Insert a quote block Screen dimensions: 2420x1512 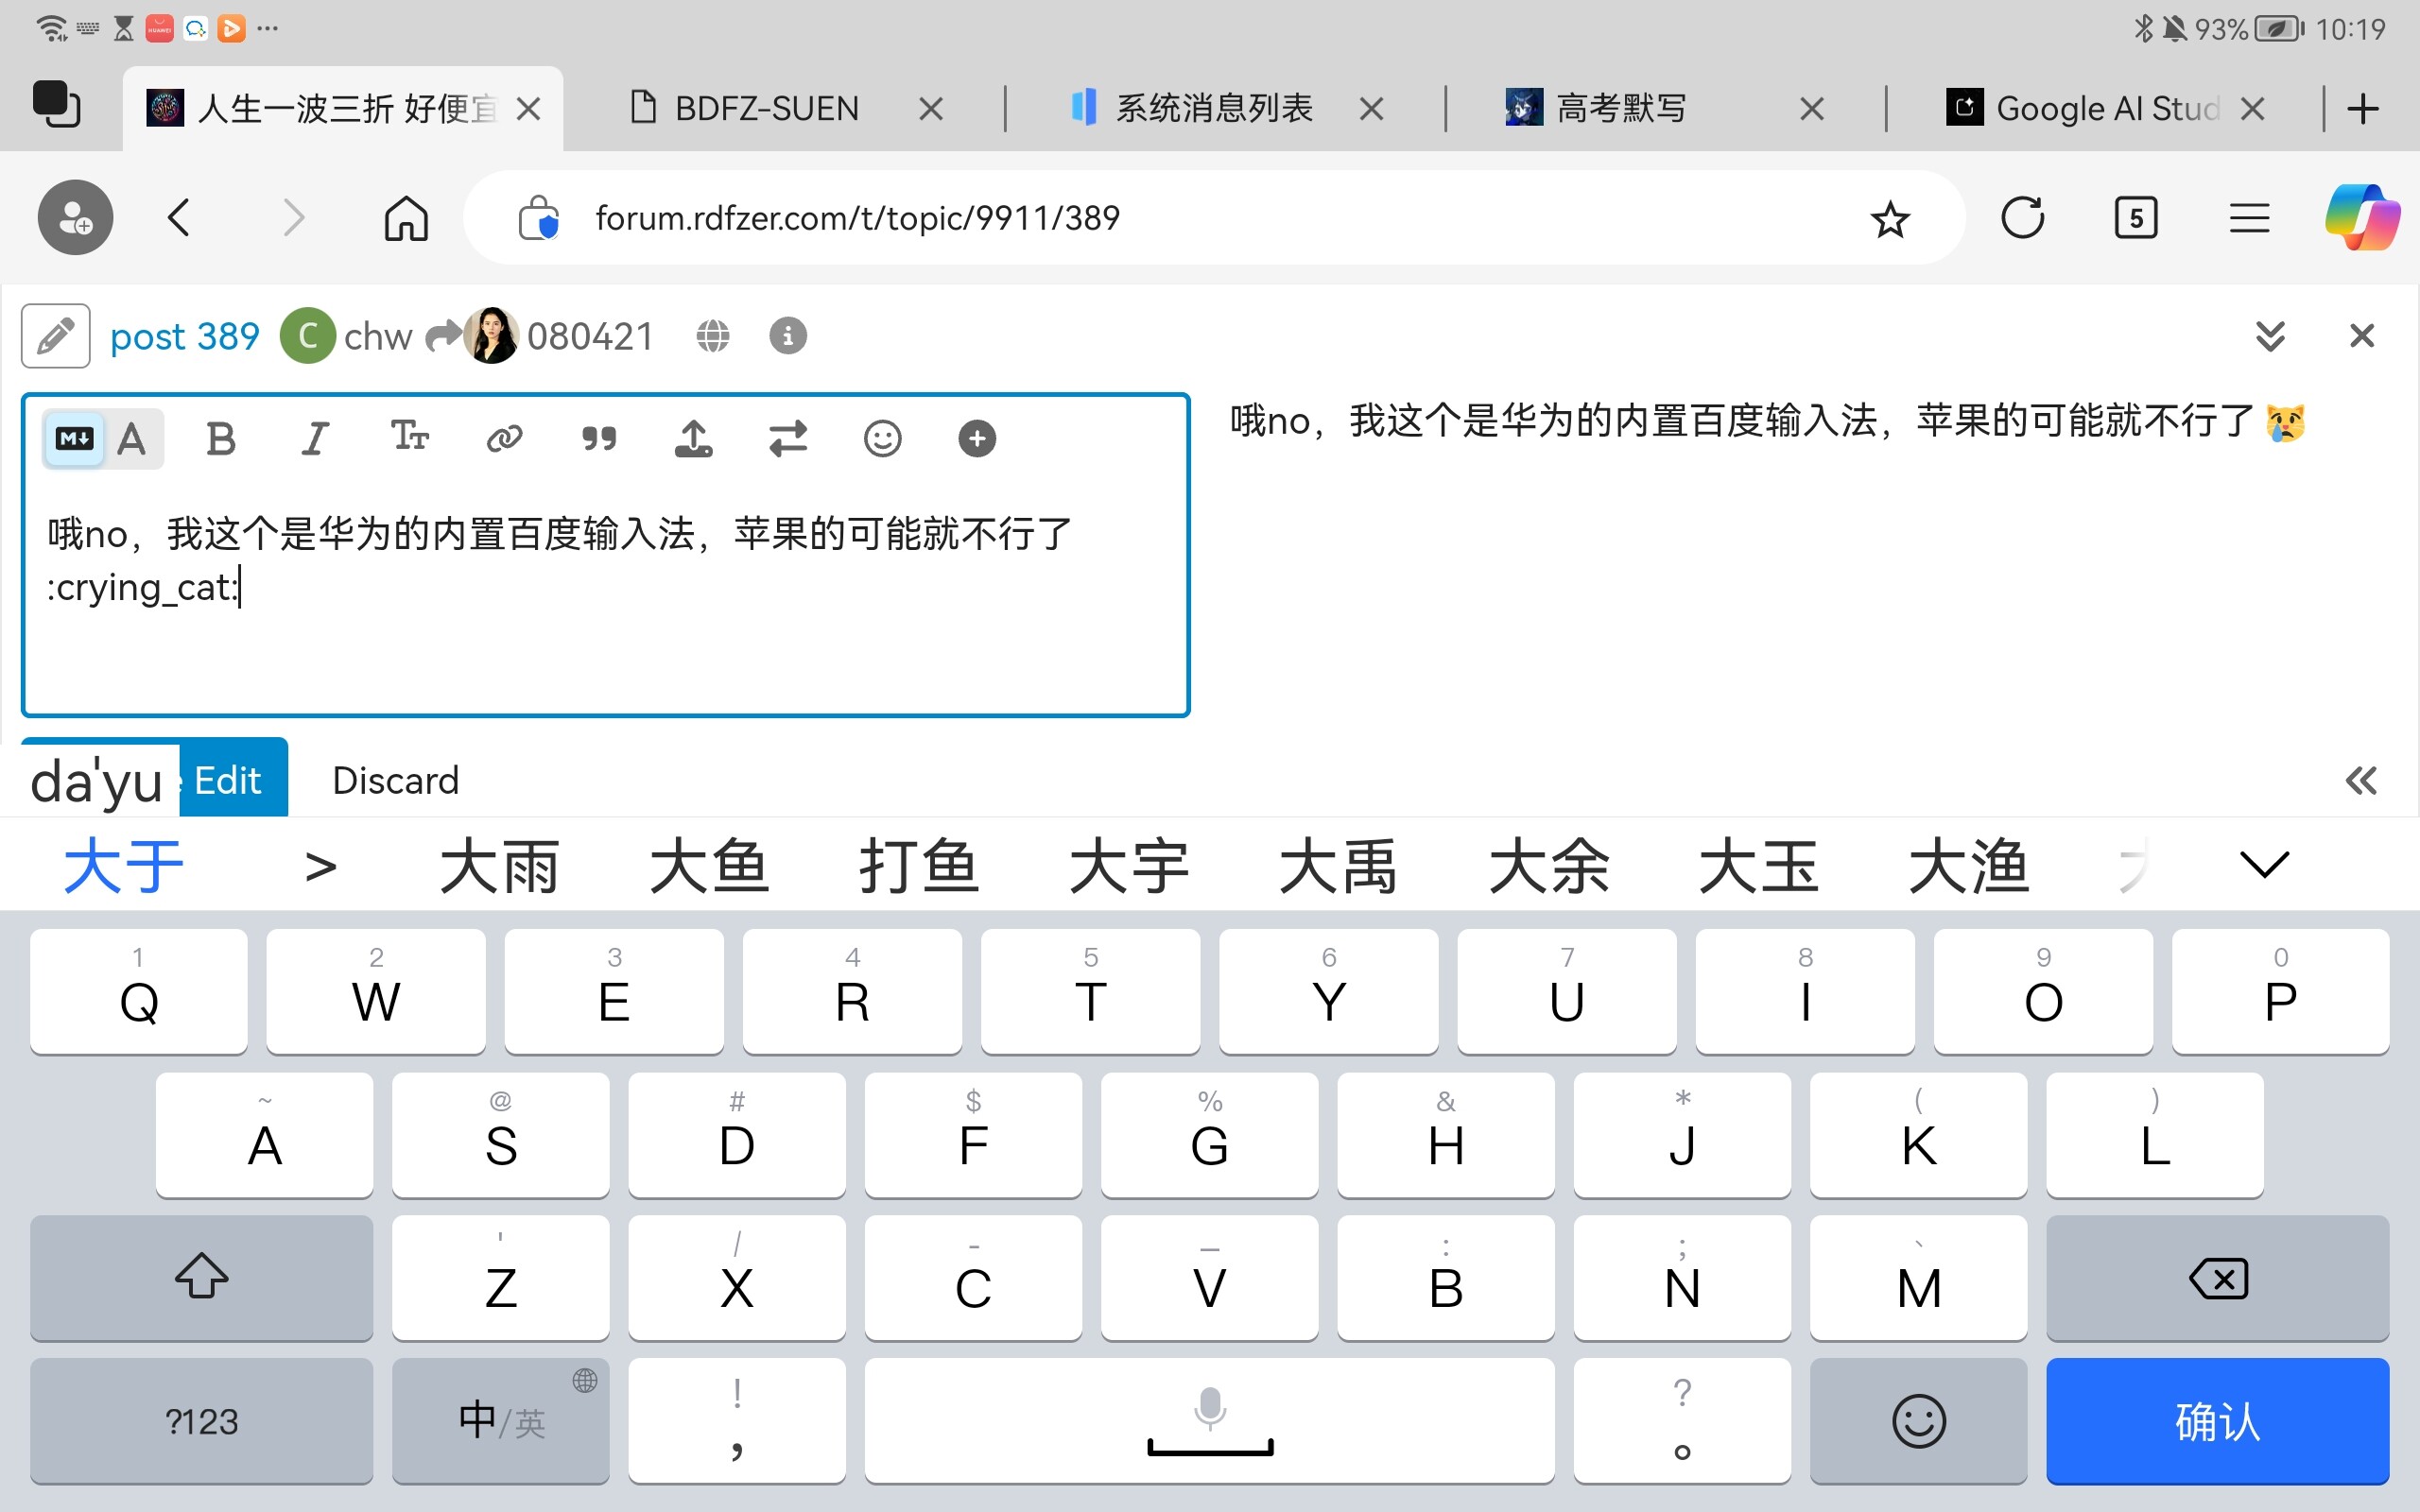tap(599, 439)
